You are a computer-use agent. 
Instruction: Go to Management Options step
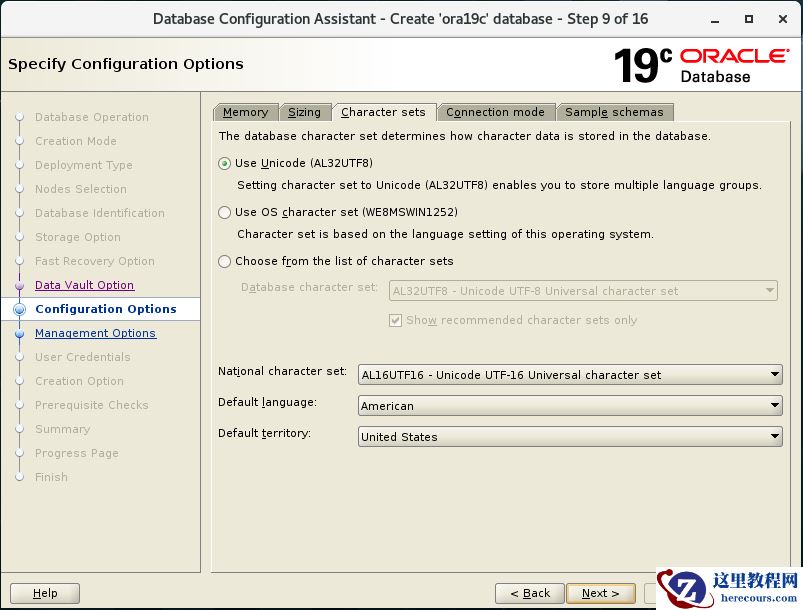95,333
